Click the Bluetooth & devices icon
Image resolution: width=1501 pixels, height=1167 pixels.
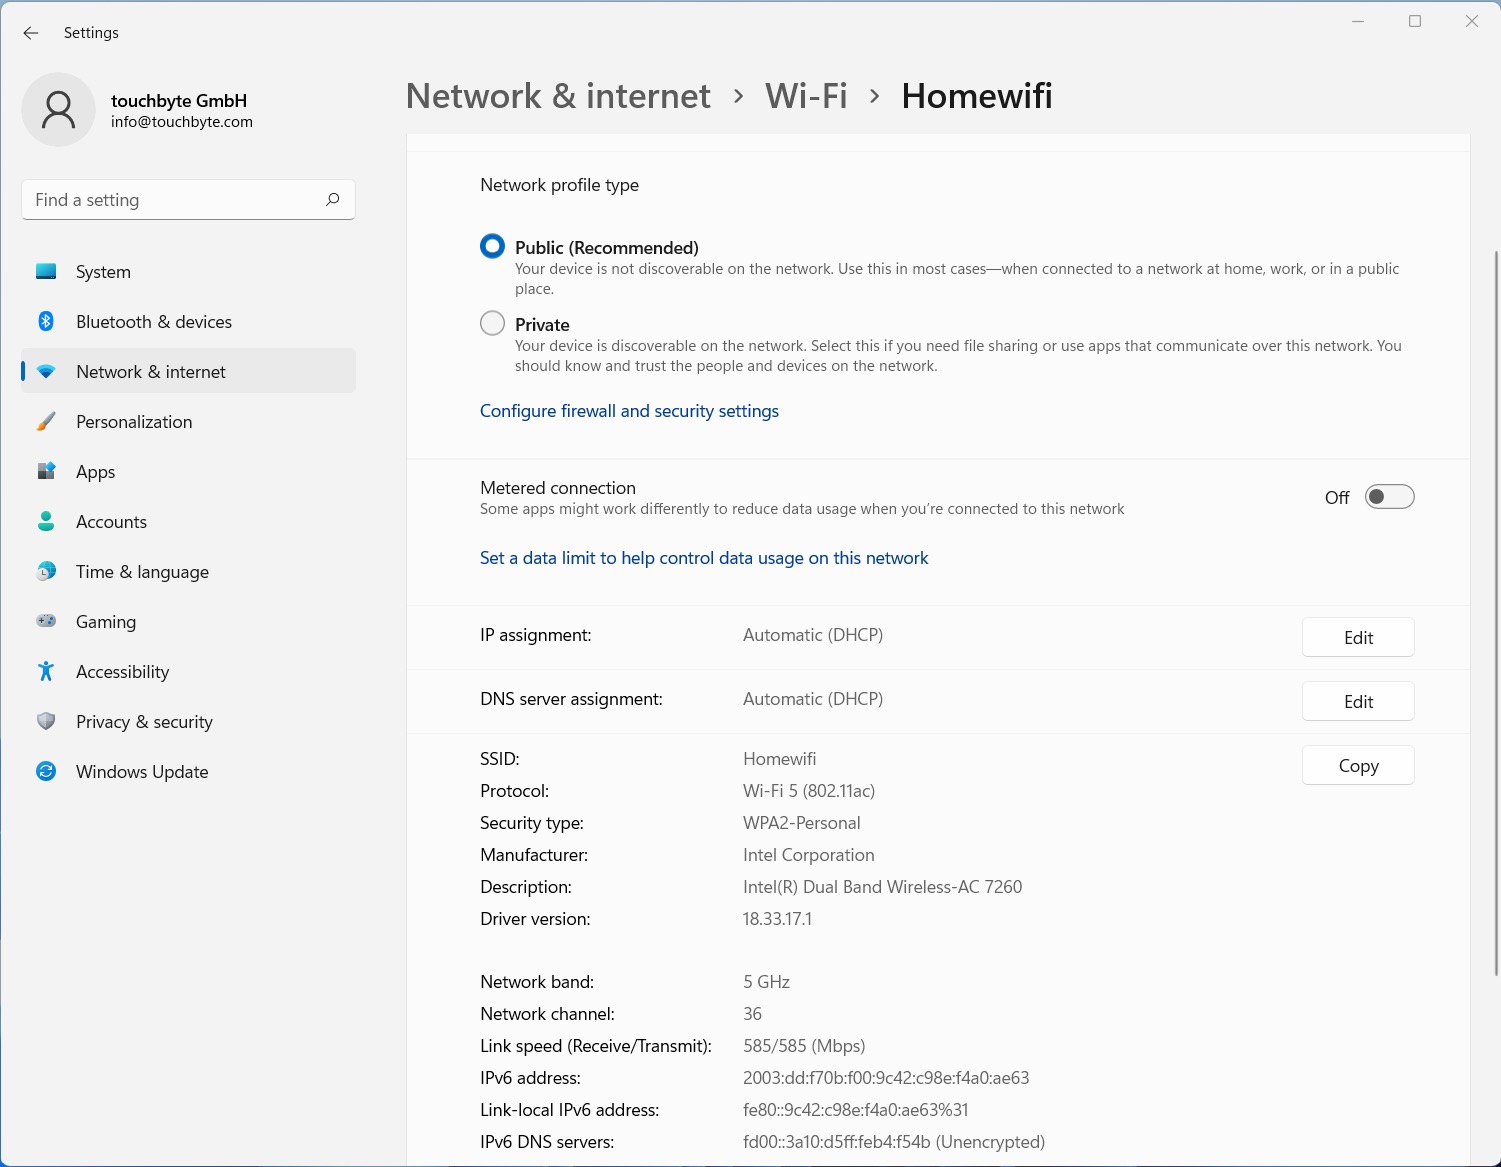(x=46, y=322)
